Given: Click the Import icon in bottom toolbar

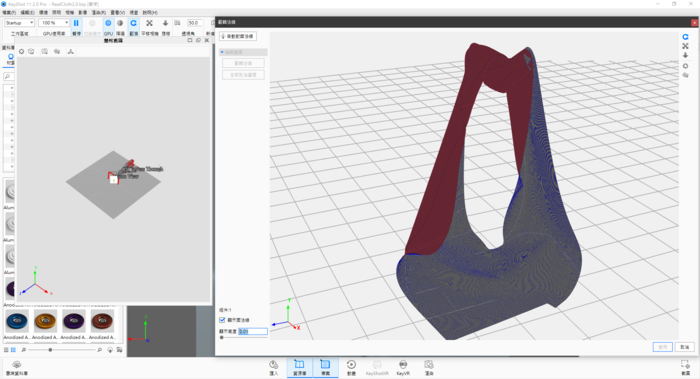Looking at the screenshot, I should 274,367.
